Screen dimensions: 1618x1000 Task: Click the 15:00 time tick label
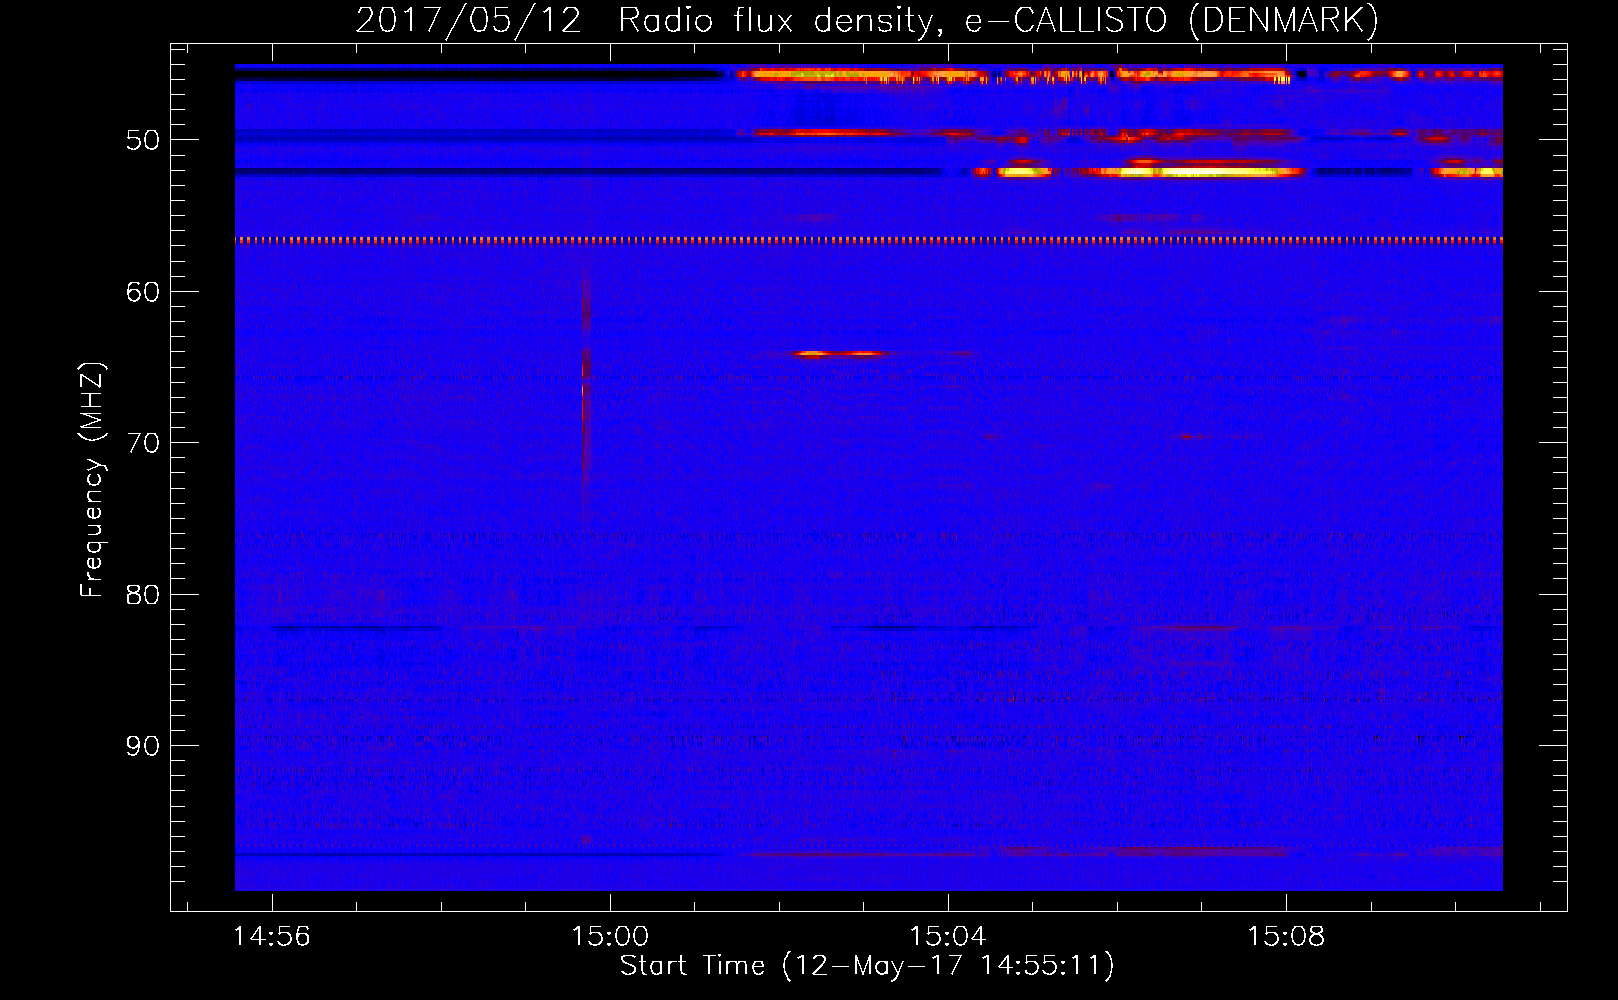coord(610,936)
